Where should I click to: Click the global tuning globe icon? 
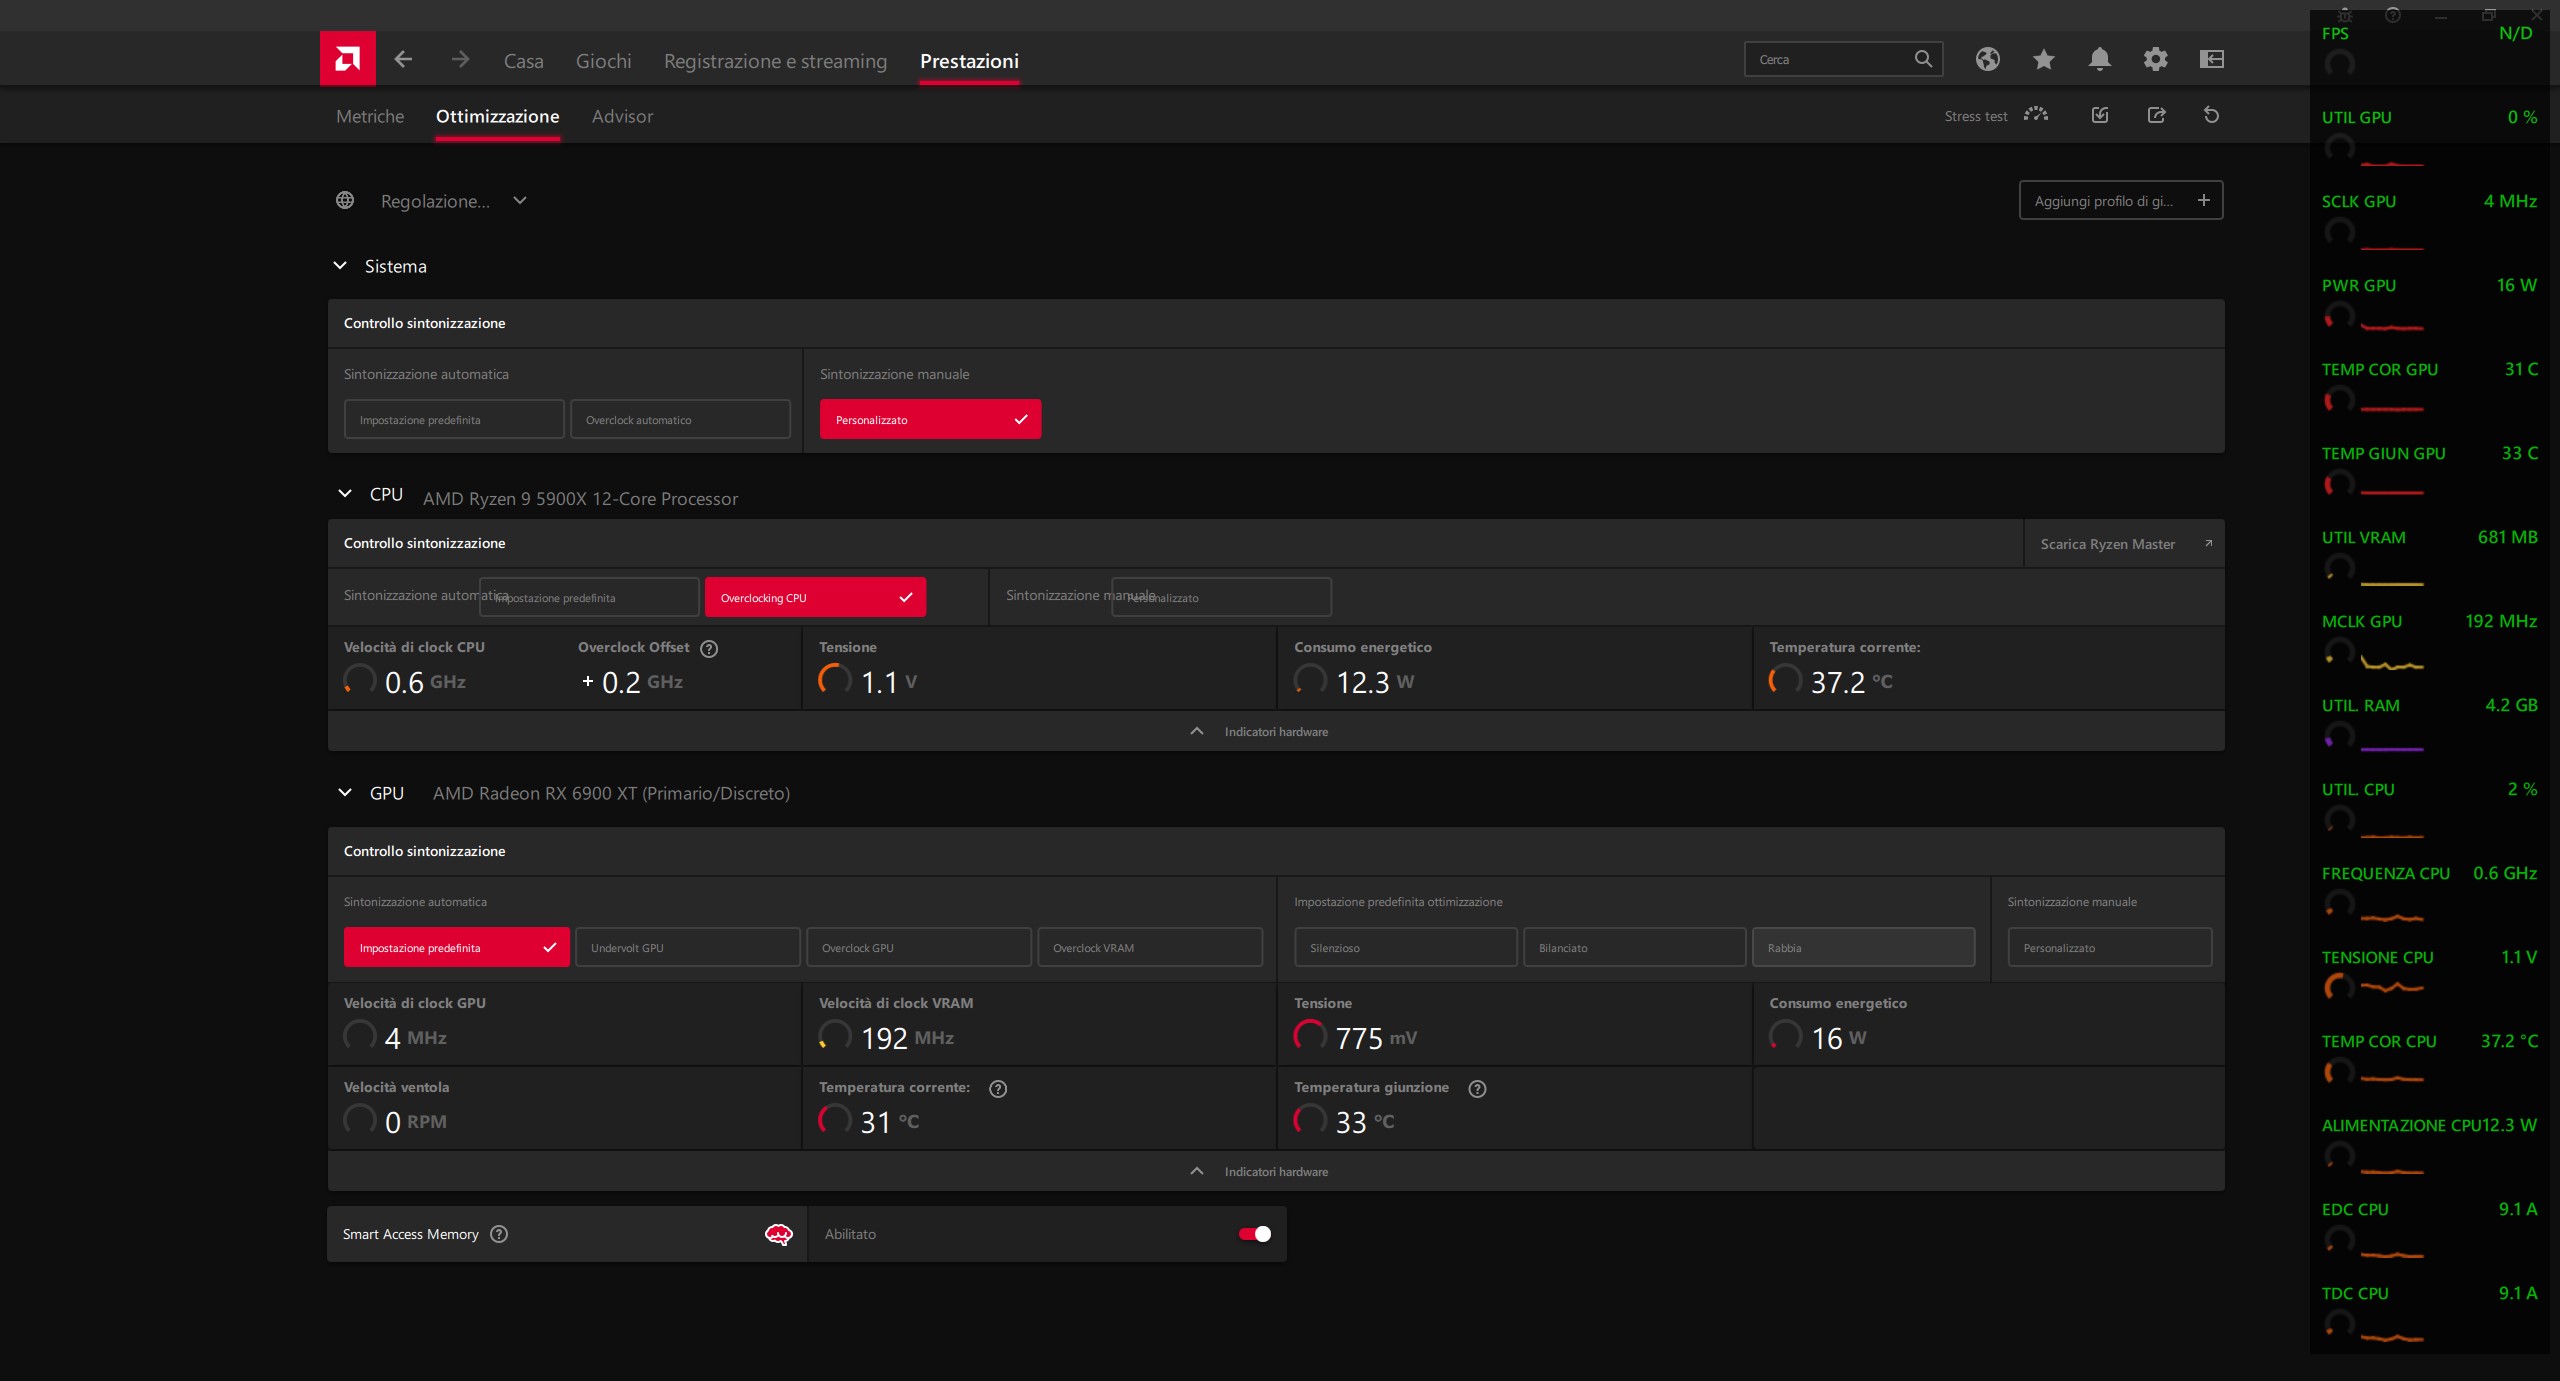click(x=345, y=200)
